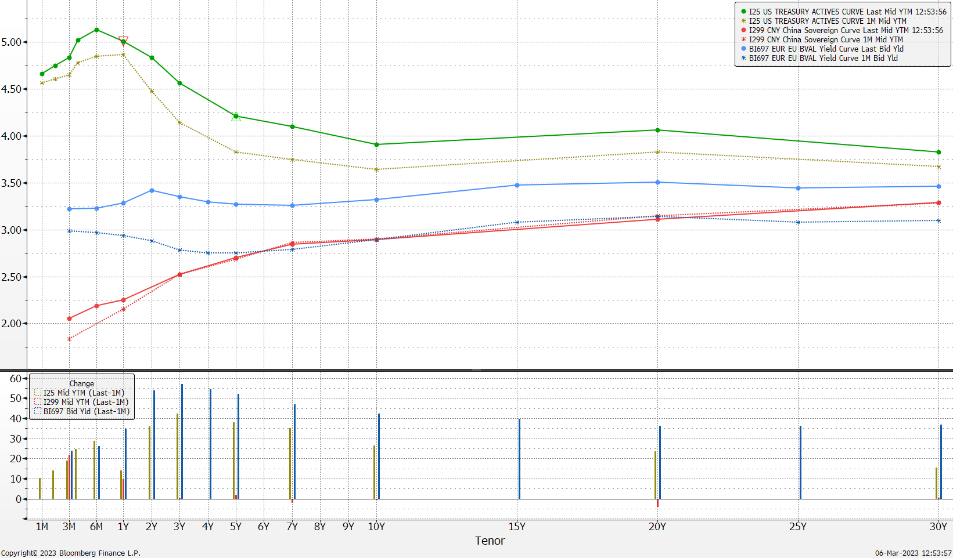Click the 30 label on the change axis

17,438
